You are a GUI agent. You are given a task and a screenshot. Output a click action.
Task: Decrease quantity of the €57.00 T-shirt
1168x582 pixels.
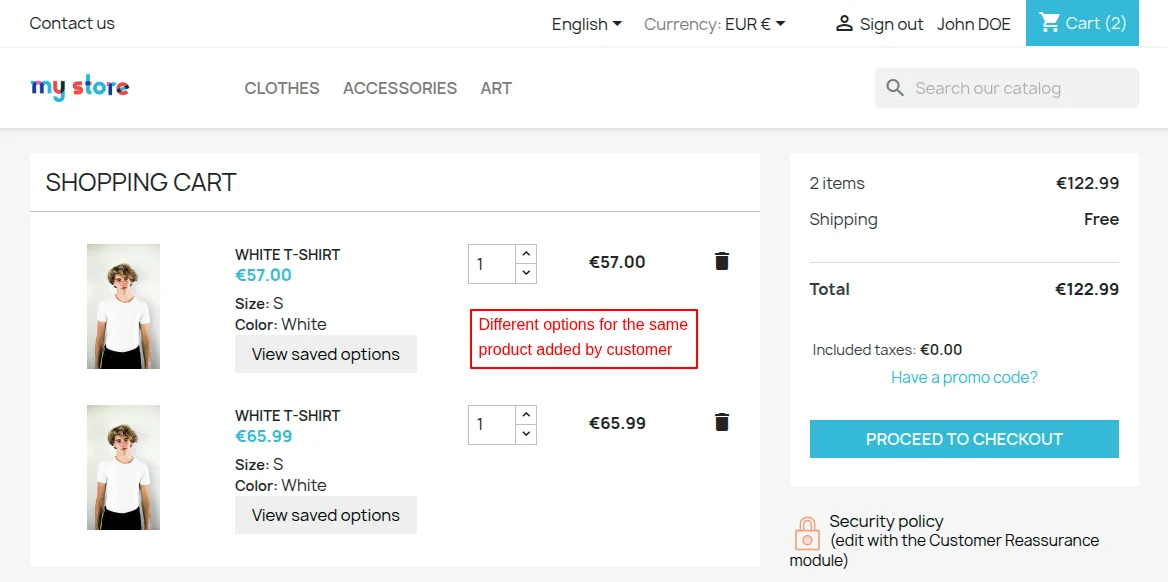pos(526,273)
